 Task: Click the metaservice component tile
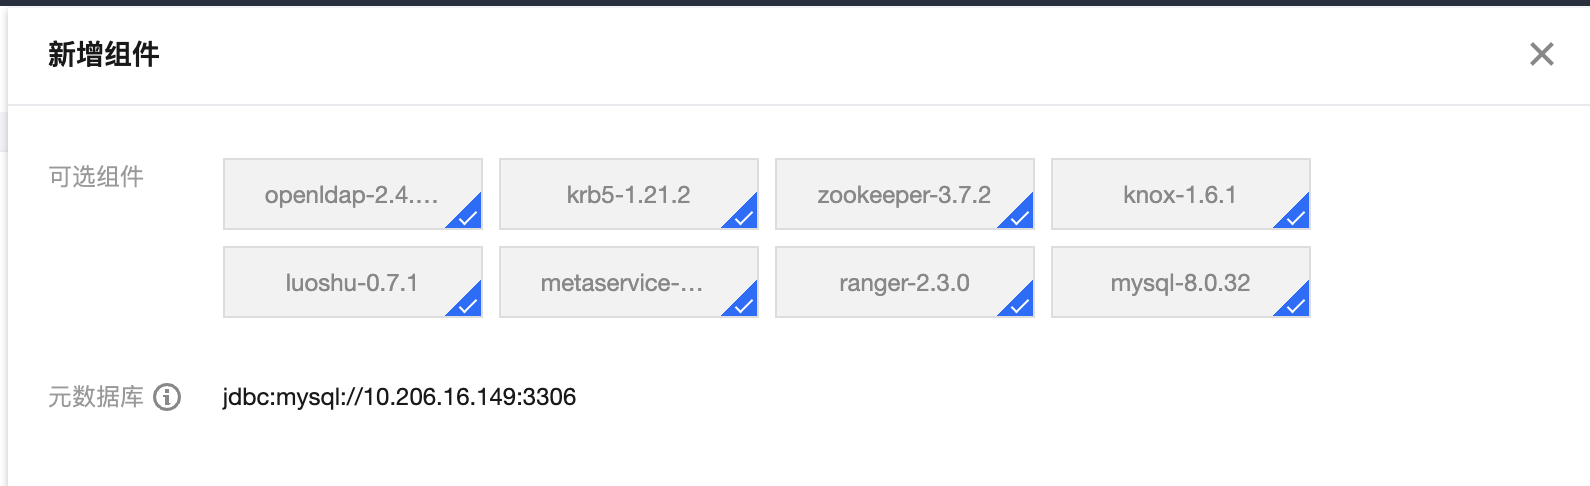(x=628, y=282)
